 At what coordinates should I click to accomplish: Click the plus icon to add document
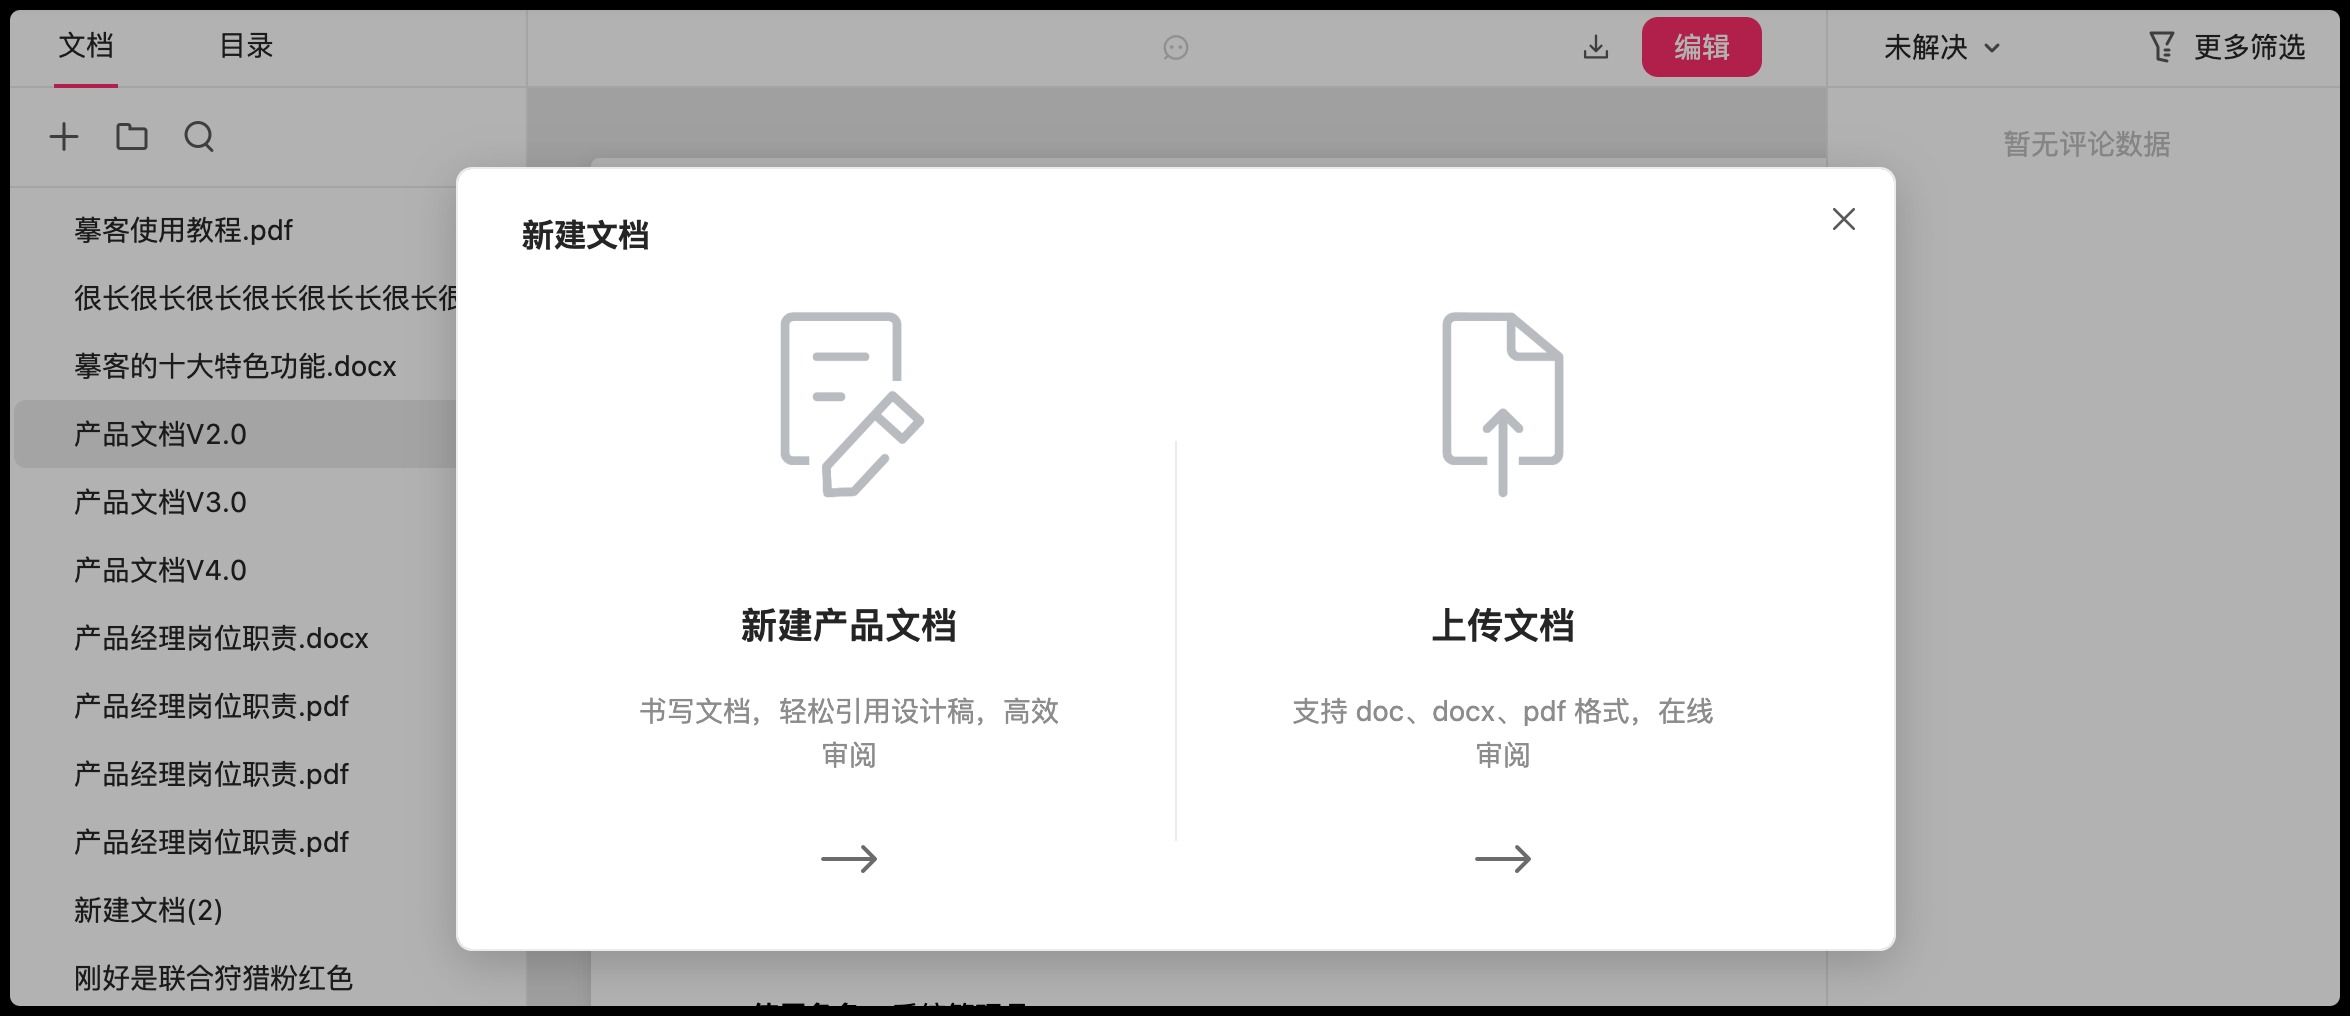[x=64, y=137]
